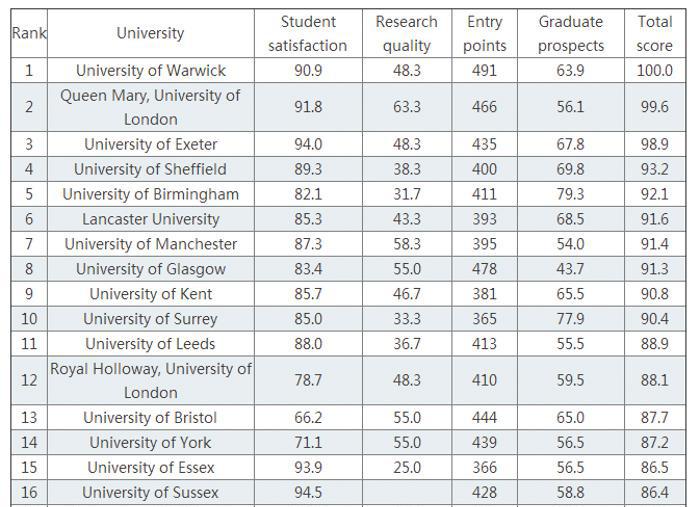Click the Queen Mary, University of London cell
Screen dimensions: 700x507
pyautogui.click(x=150, y=107)
